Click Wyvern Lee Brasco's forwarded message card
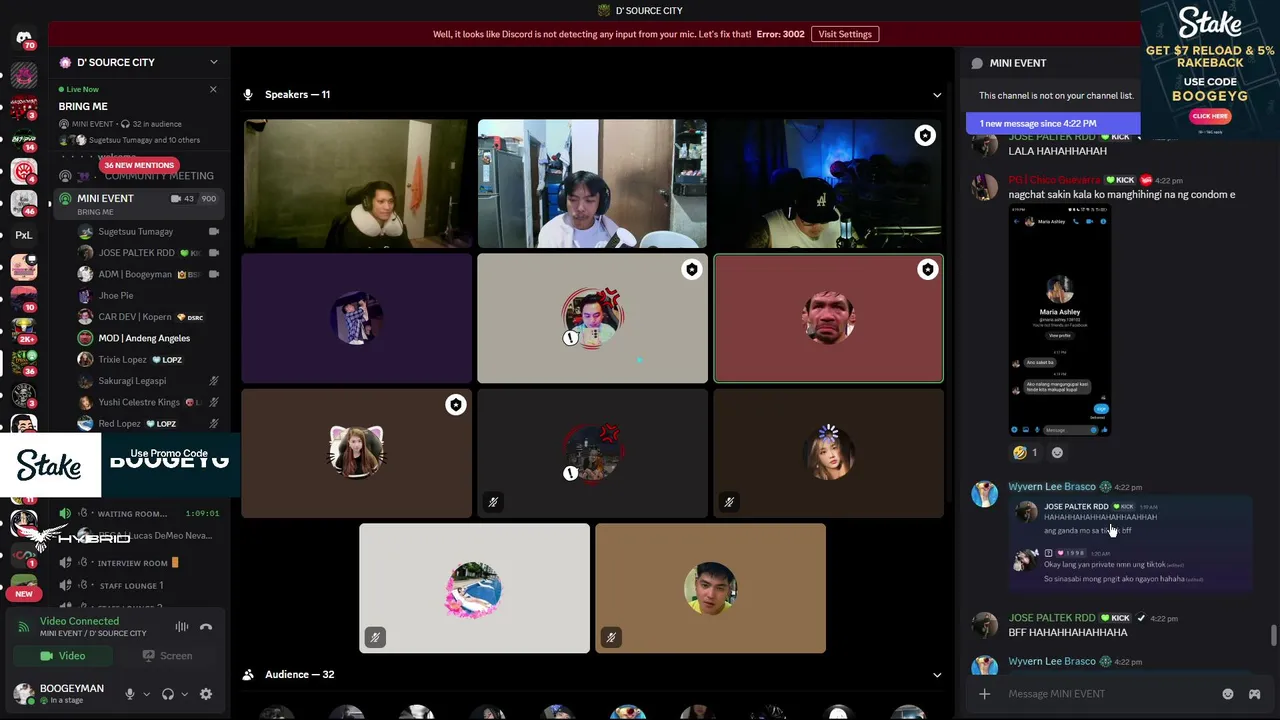 pyautogui.click(x=1130, y=544)
